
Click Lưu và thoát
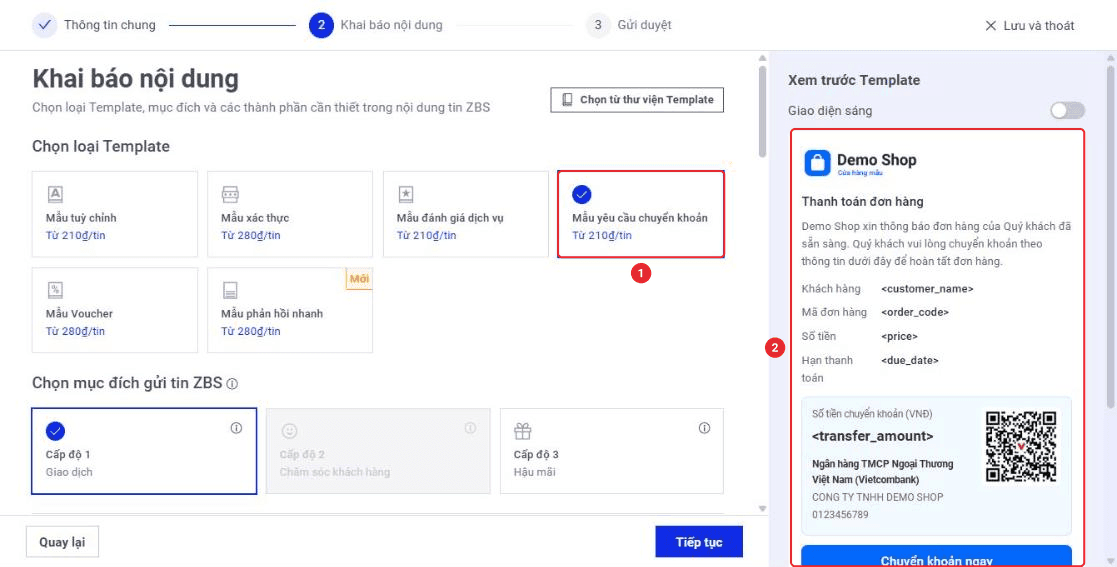(x=1029, y=26)
